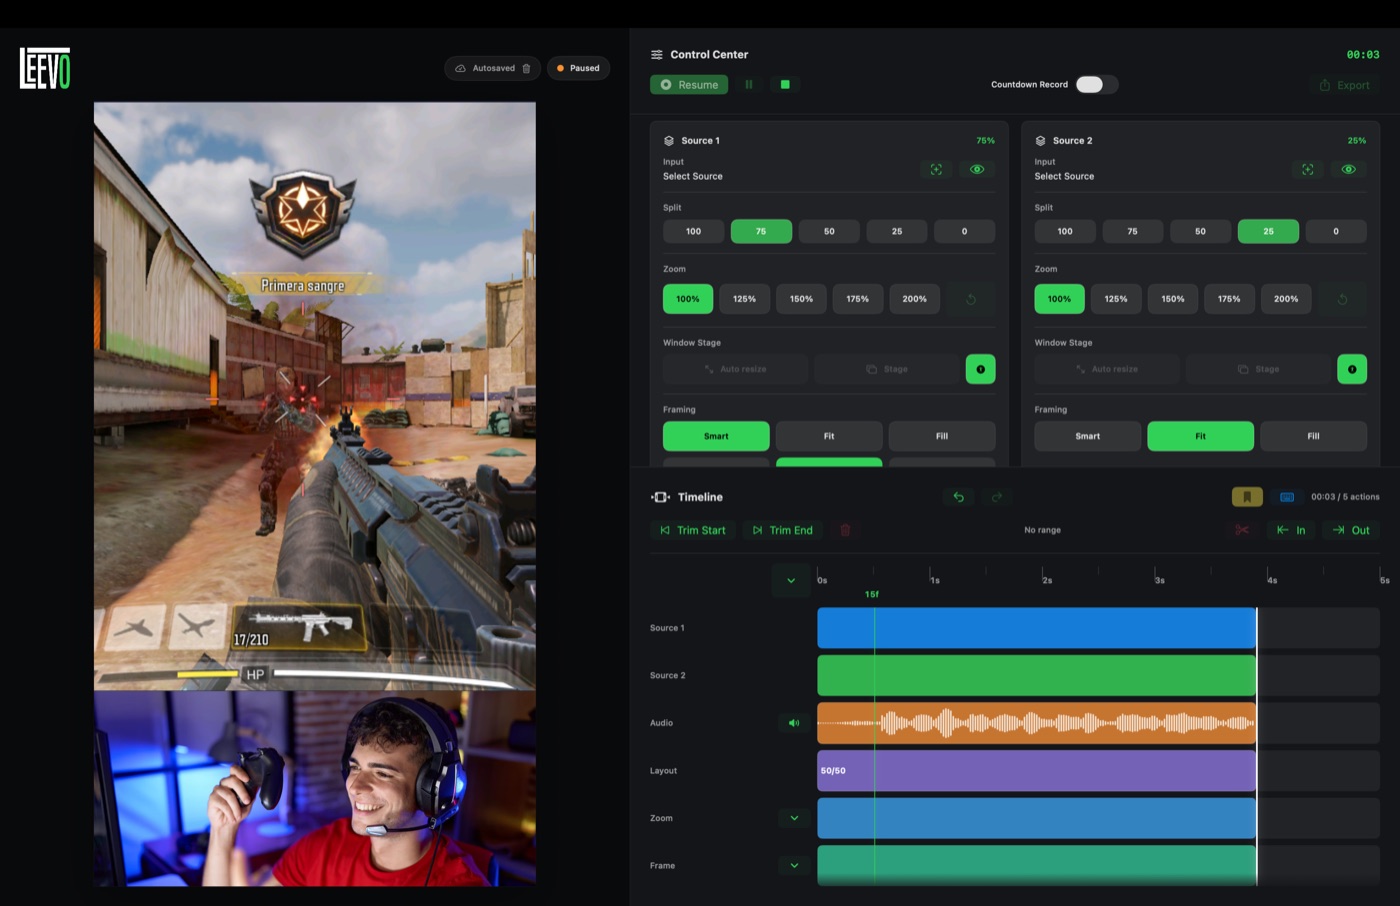Select the purple 50/50 Layout clip

click(1037, 771)
